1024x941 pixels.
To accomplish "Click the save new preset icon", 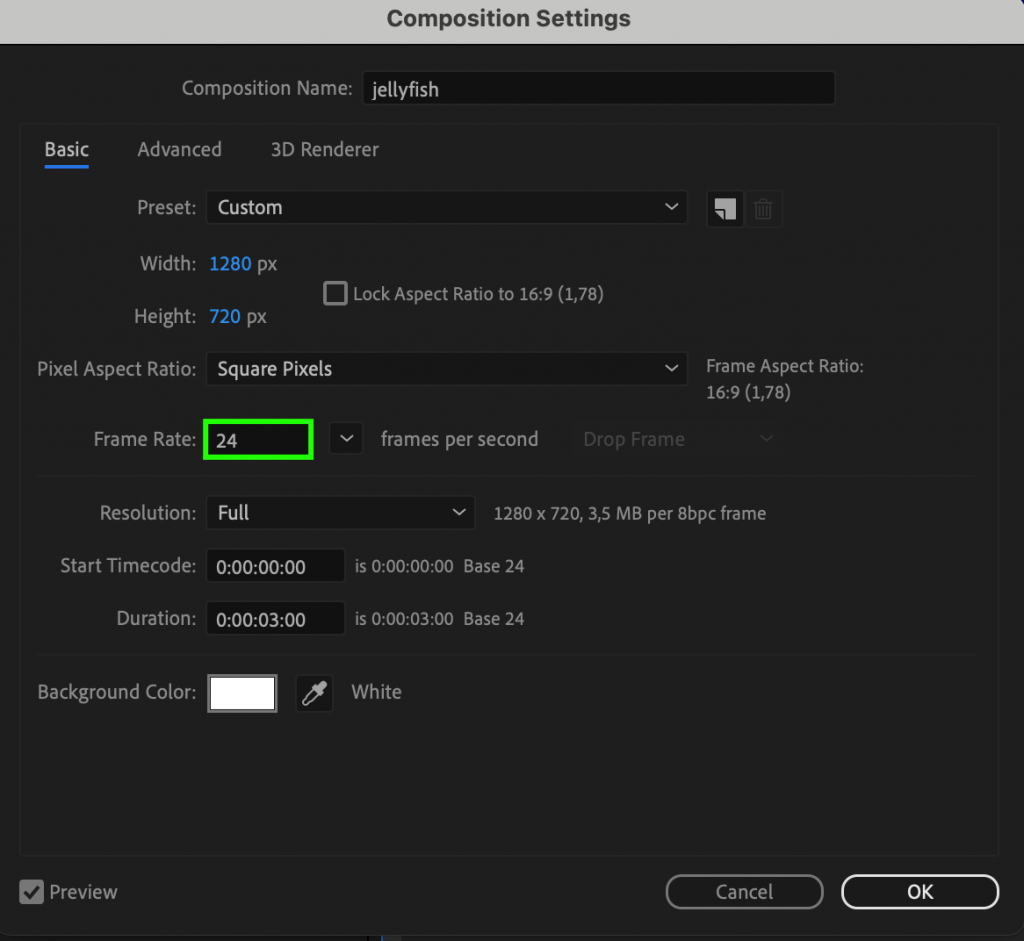I will [x=724, y=208].
